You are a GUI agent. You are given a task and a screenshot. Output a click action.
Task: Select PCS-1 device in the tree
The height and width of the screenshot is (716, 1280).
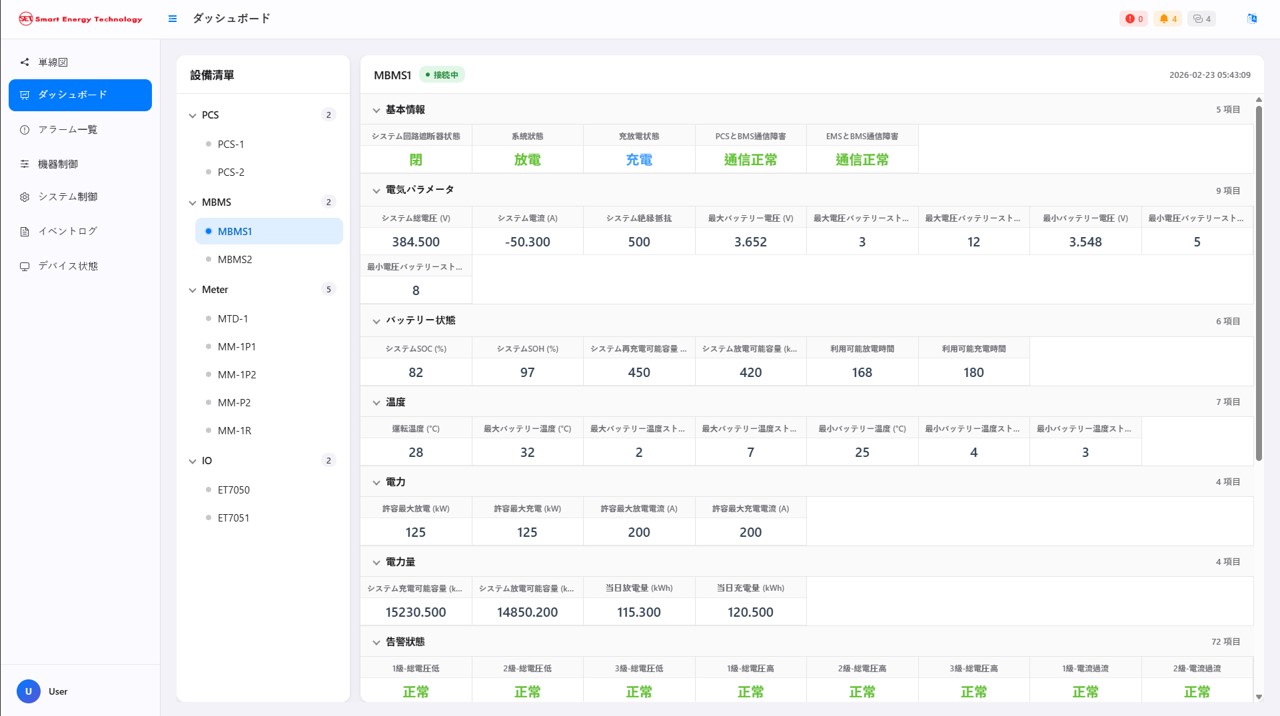(231, 144)
